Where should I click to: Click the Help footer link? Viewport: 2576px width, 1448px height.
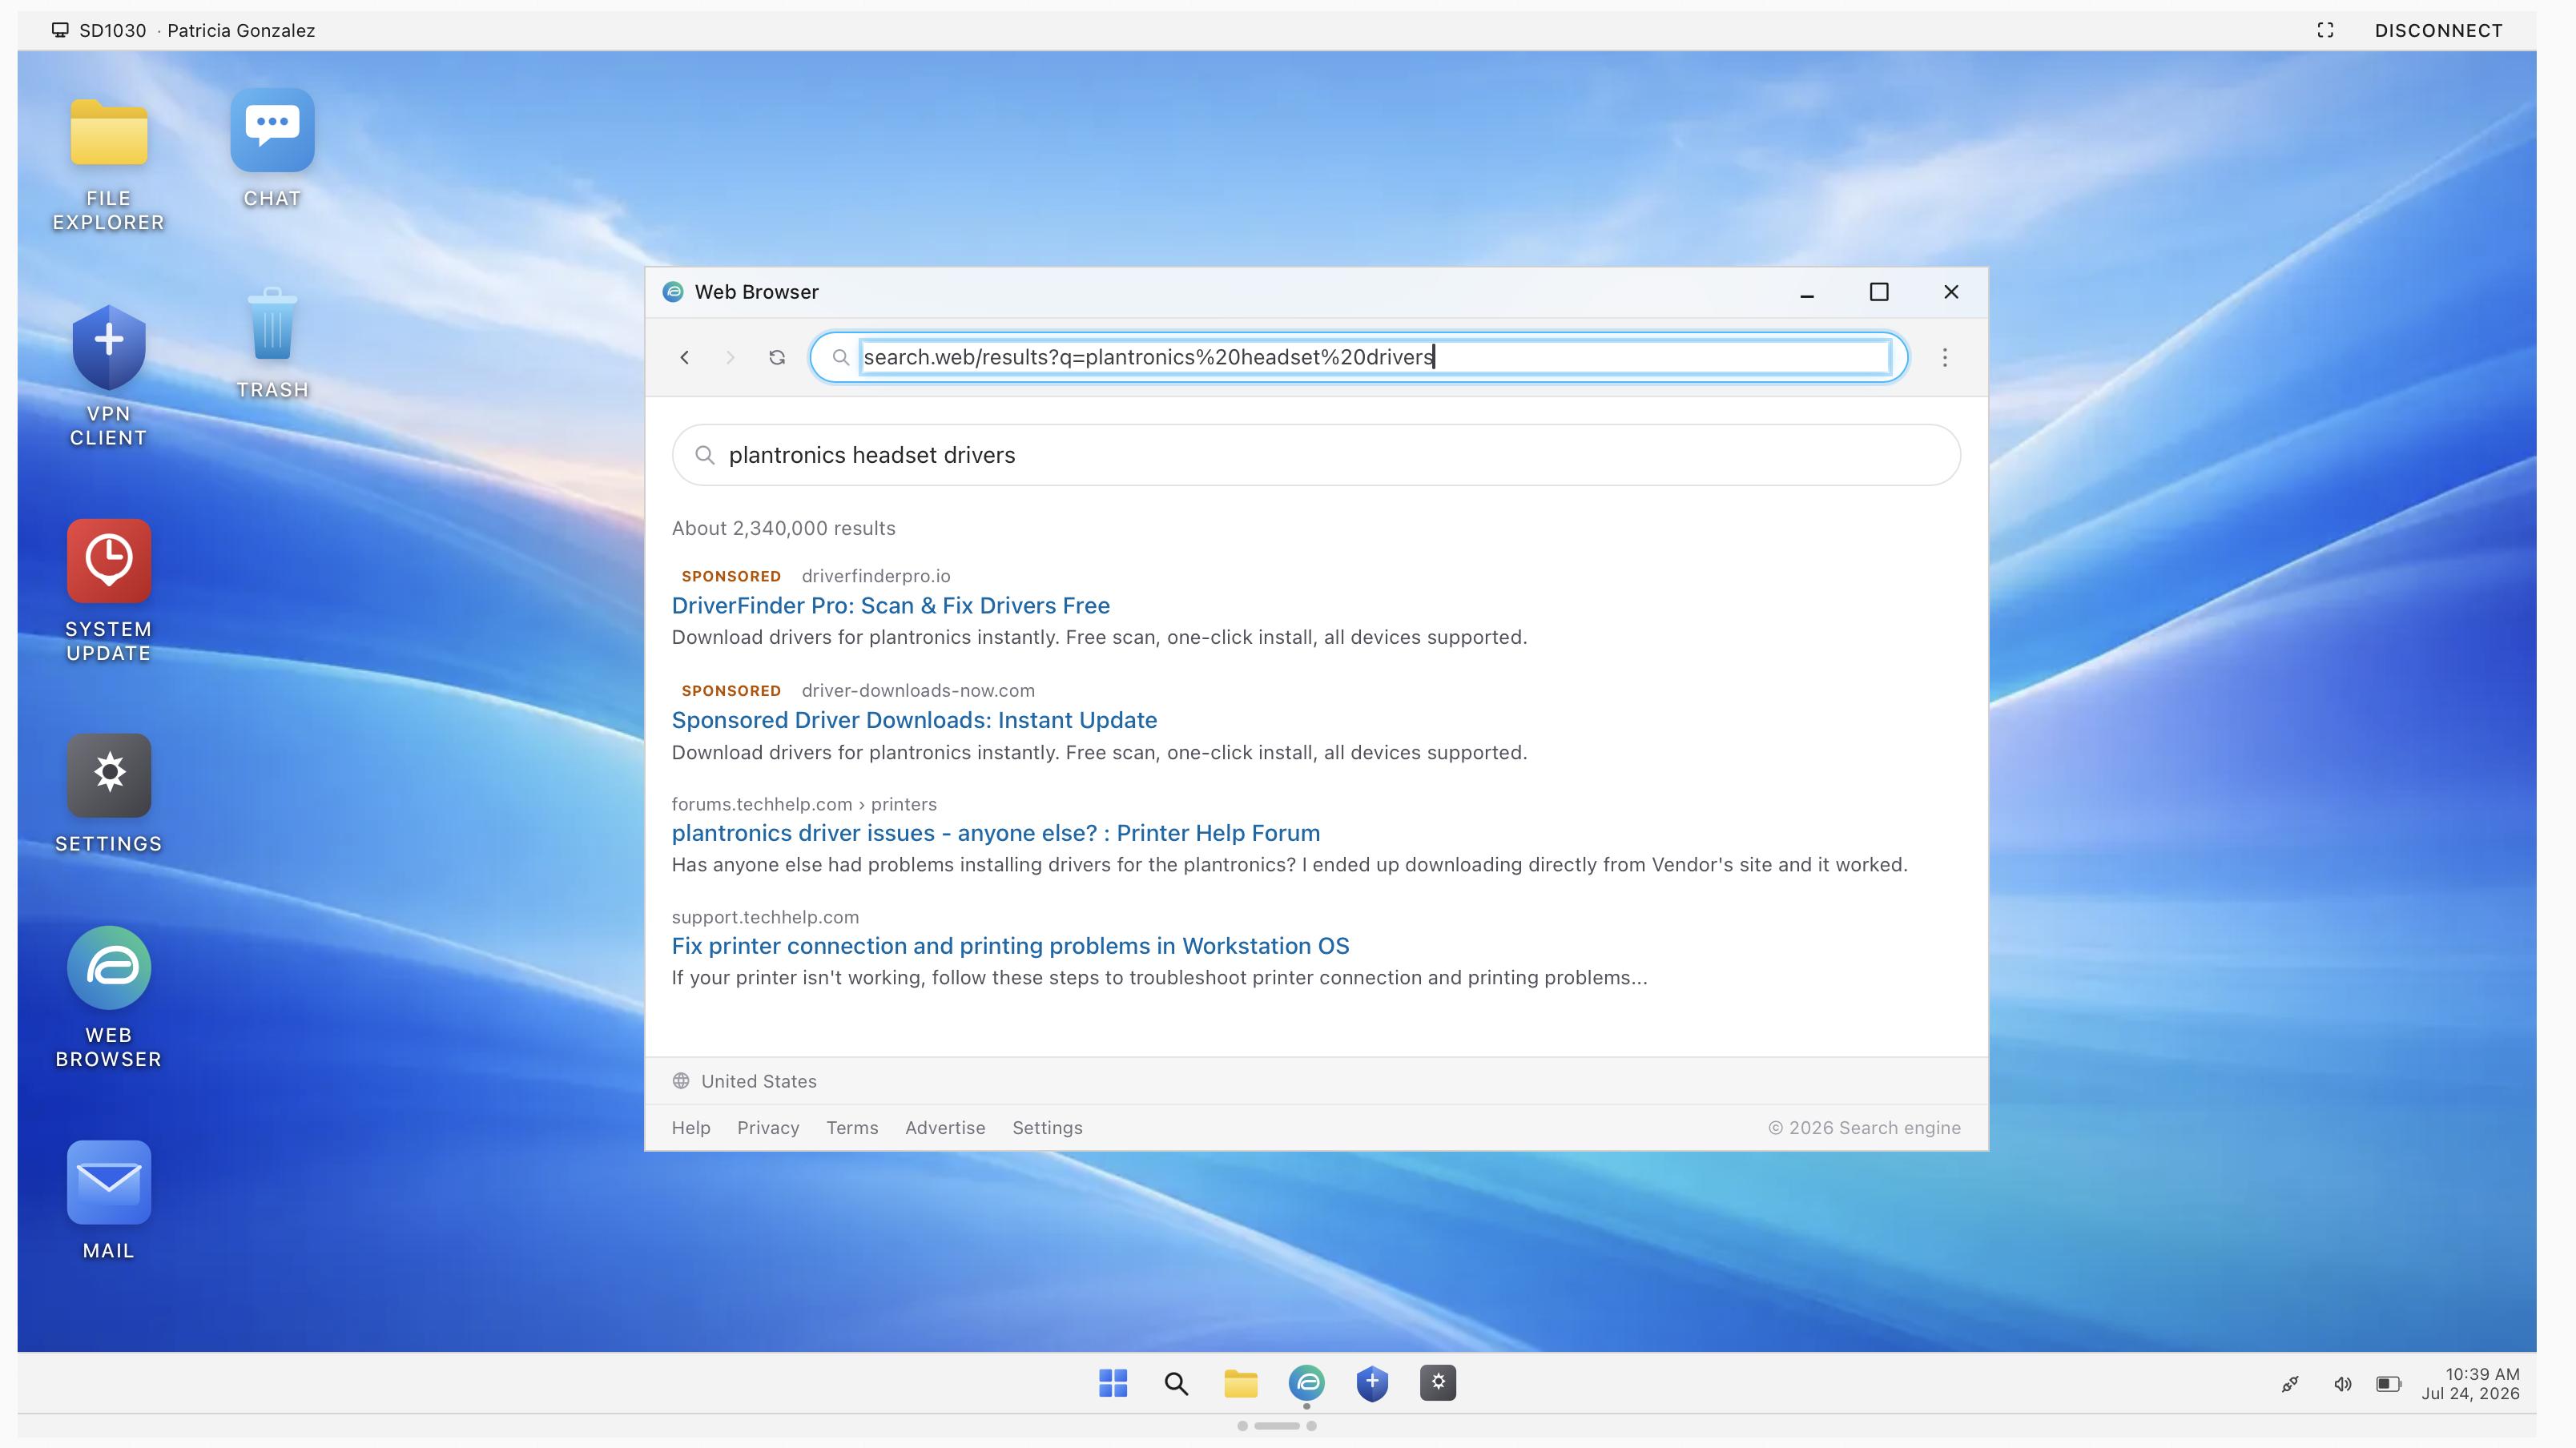point(691,1128)
